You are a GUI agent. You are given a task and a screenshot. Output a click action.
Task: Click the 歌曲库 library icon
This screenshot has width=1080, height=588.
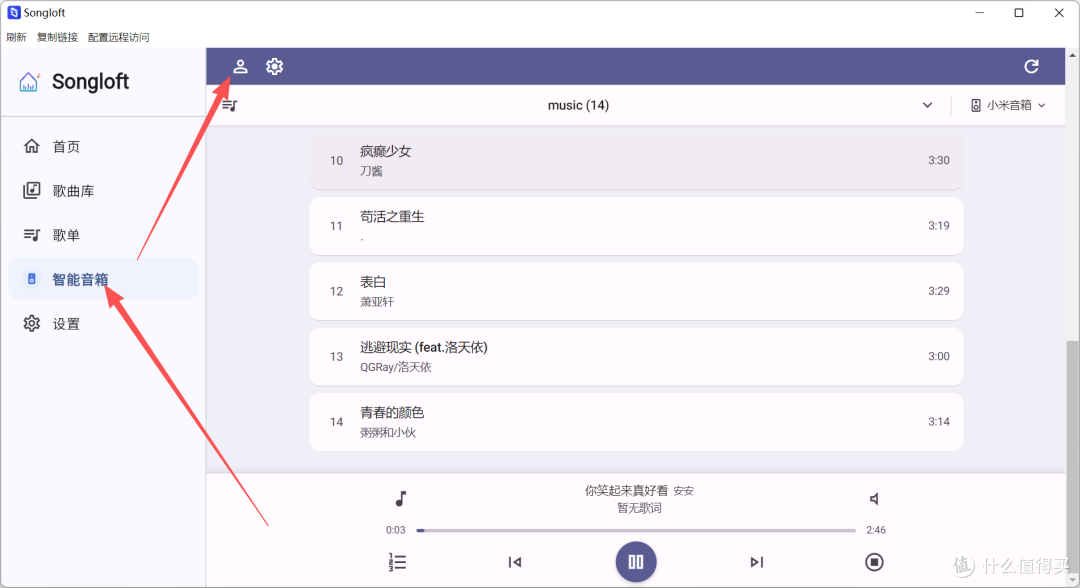tap(32, 190)
